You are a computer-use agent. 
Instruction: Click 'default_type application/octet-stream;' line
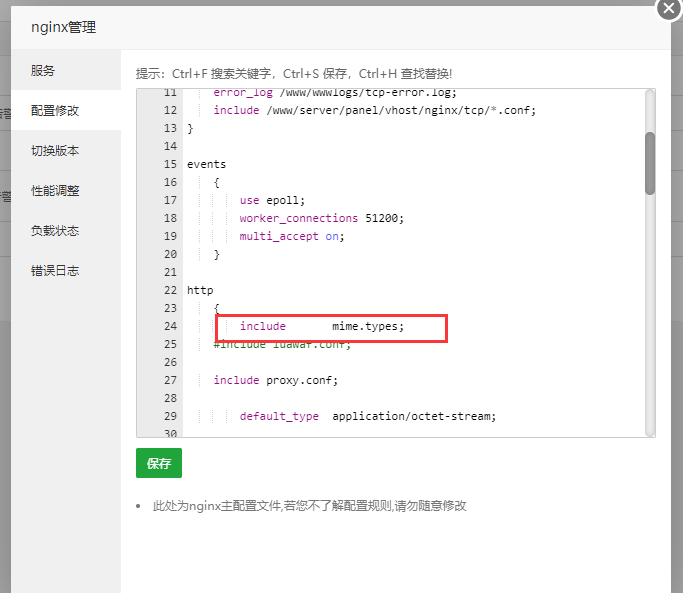point(368,416)
